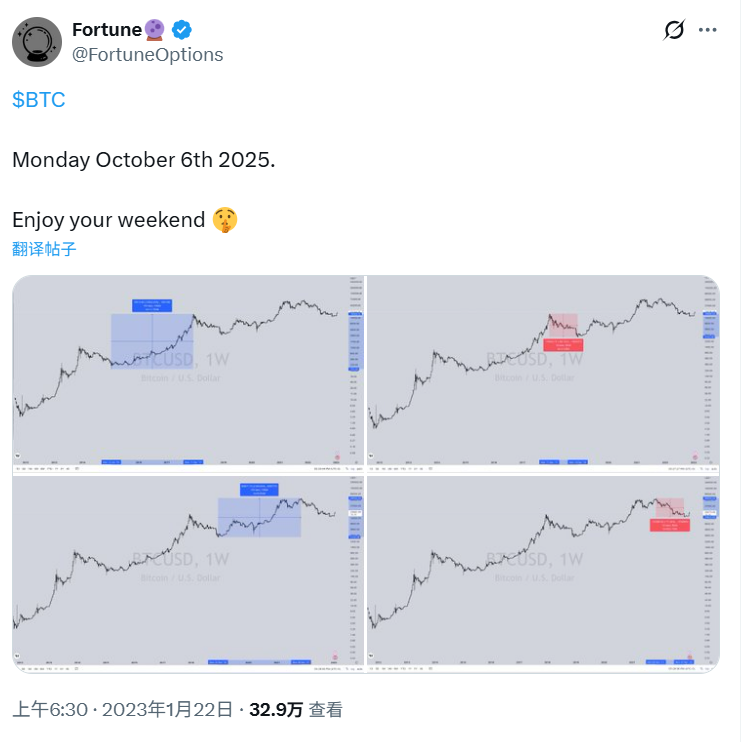Screen dimensions: 742x742
Task: Click the blue shaded box in bottom-left chart
Action: (259, 518)
